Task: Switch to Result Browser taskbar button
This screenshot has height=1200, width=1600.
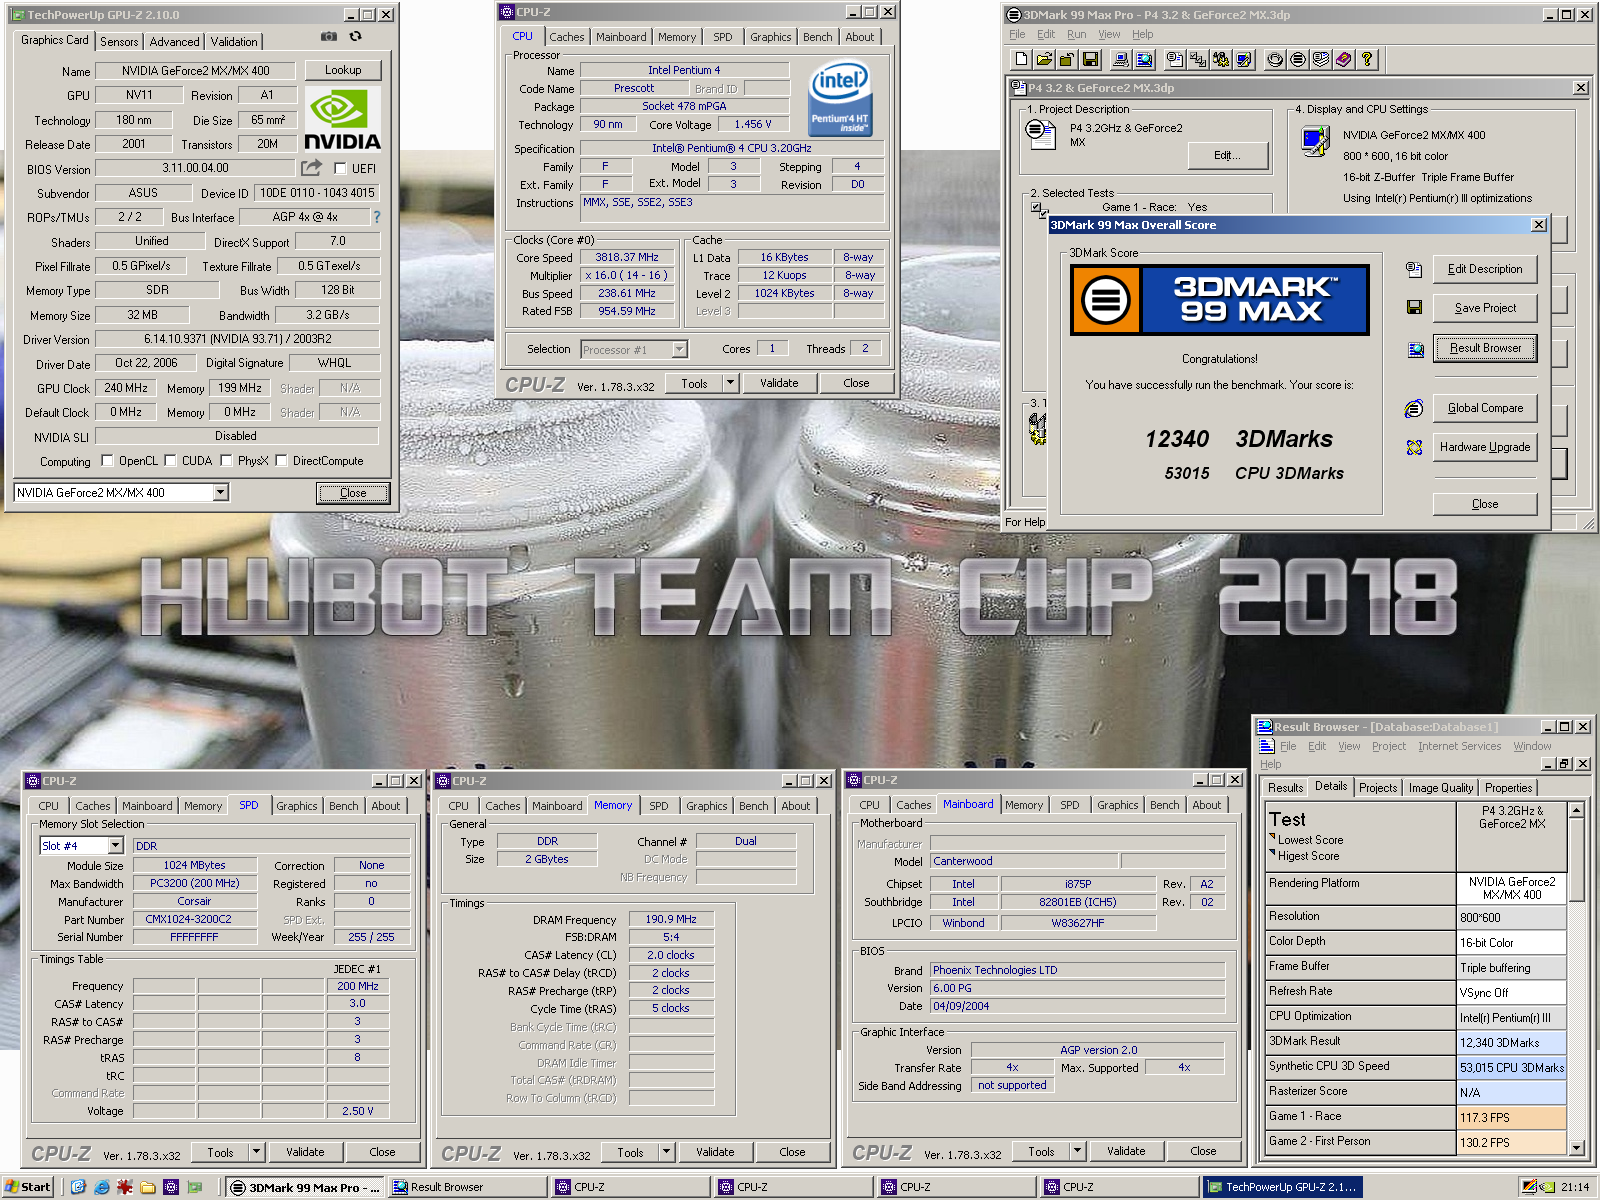Action: pos(468,1187)
